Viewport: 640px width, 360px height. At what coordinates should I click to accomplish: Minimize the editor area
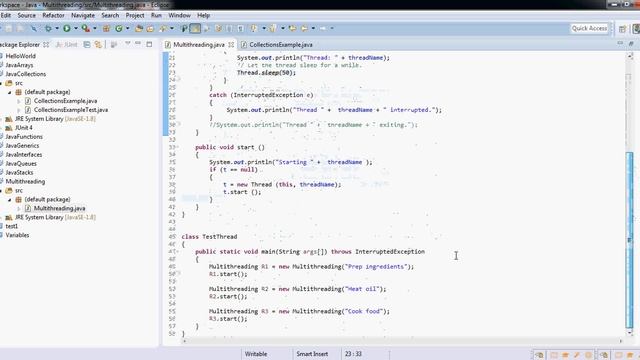click(620, 43)
